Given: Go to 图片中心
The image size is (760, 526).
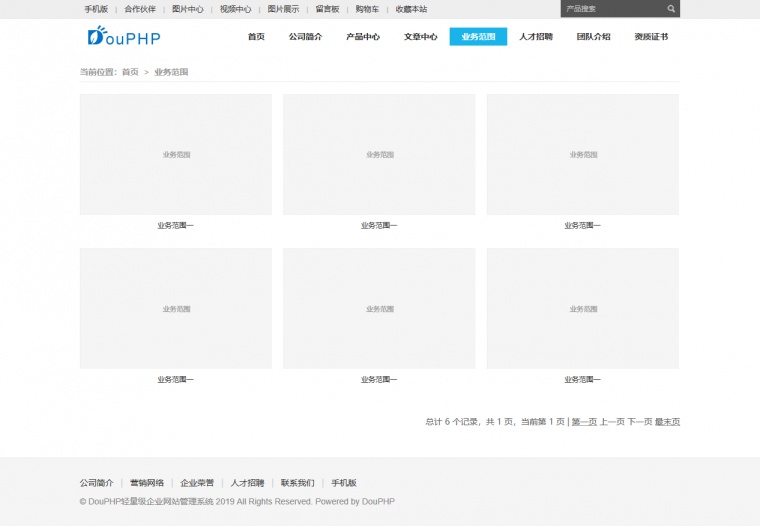Looking at the screenshot, I should [188, 9].
